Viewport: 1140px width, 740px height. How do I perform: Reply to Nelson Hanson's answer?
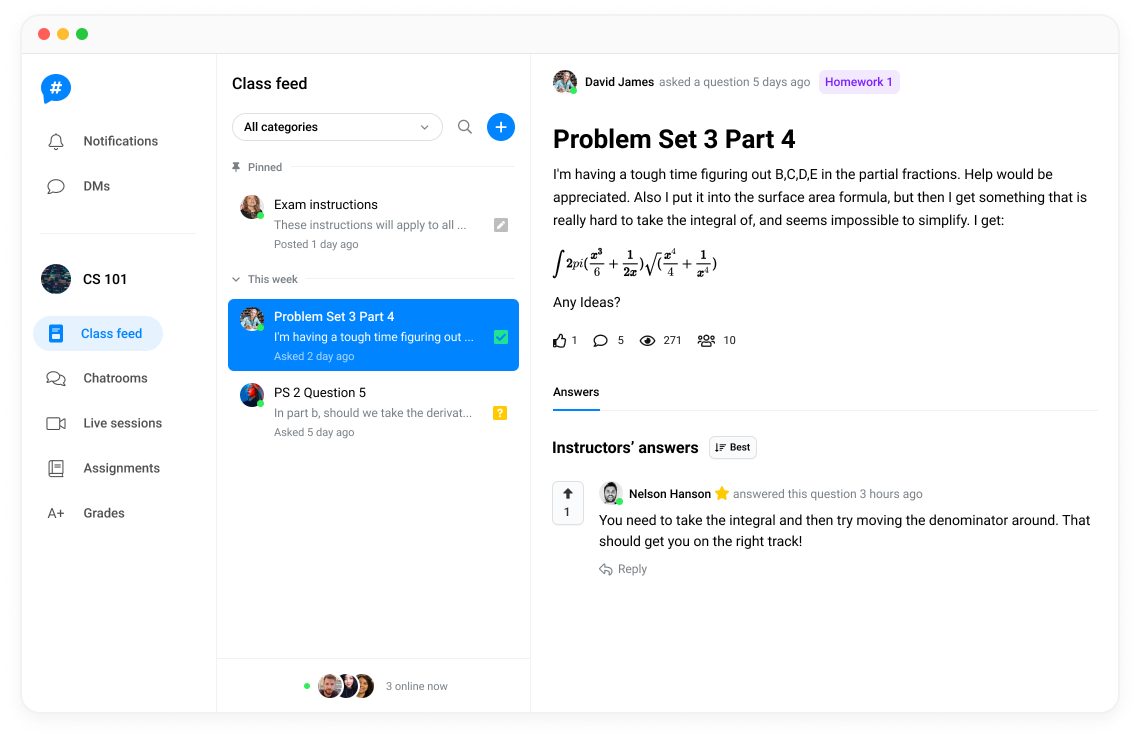point(623,569)
